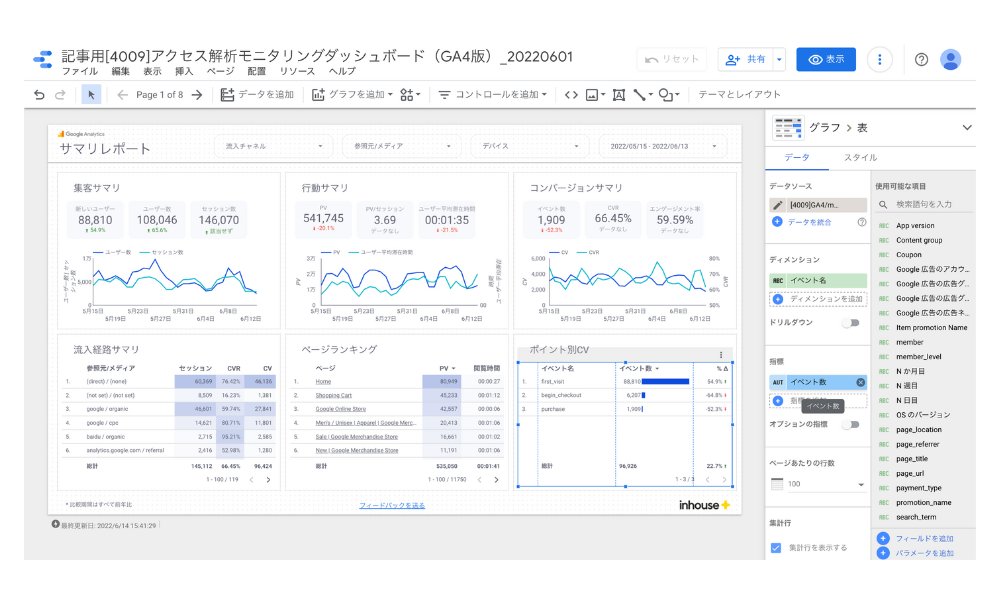This screenshot has height=600, width=1000.
Task: Switch to the スタイル tab
Action: click(860, 157)
